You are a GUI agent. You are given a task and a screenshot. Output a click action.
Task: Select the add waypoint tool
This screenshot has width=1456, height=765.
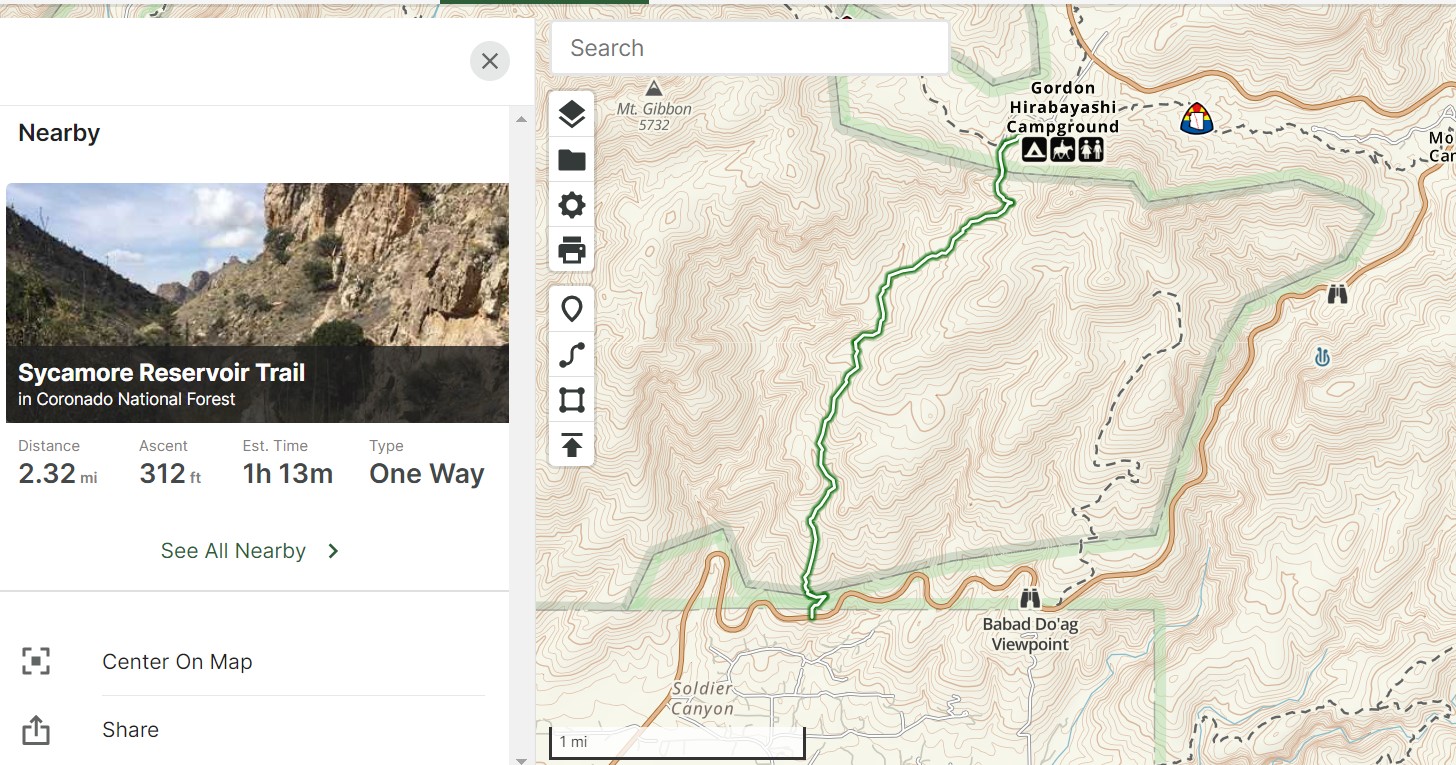[x=571, y=310]
